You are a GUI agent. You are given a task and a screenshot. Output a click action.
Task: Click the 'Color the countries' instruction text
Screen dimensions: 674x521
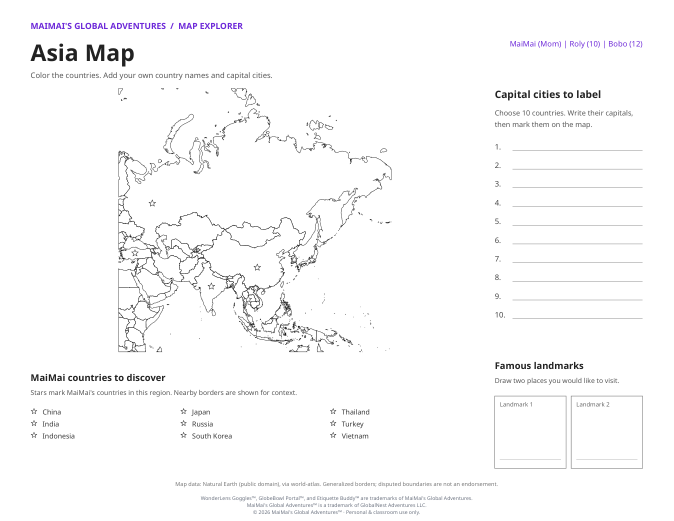151,75
